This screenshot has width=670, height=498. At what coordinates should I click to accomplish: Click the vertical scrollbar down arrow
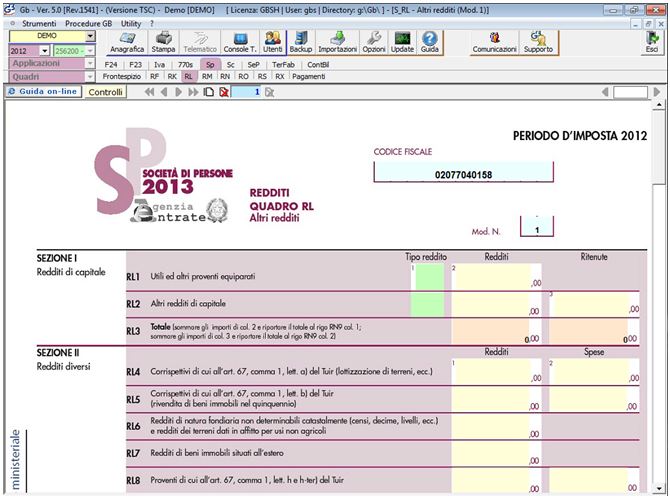click(x=659, y=487)
